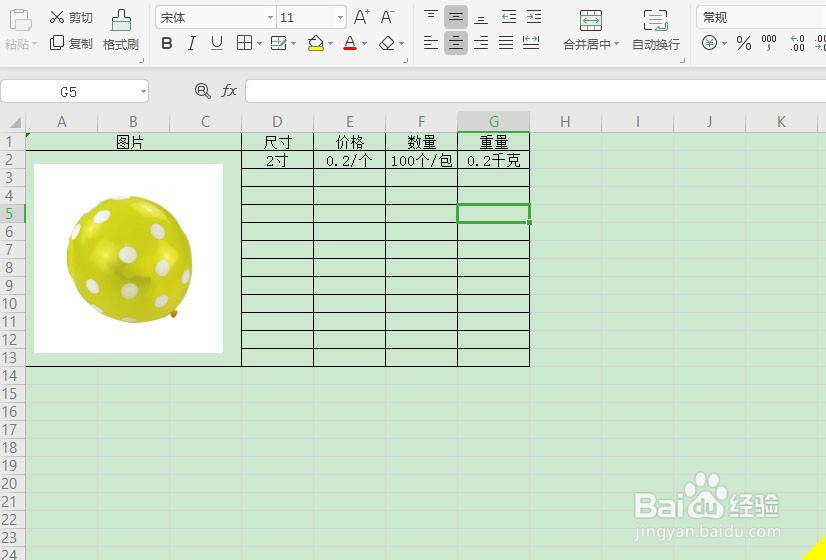Apply thousands separator format
The height and width of the screenshot is (560, 826).
(x=769, y=43)
